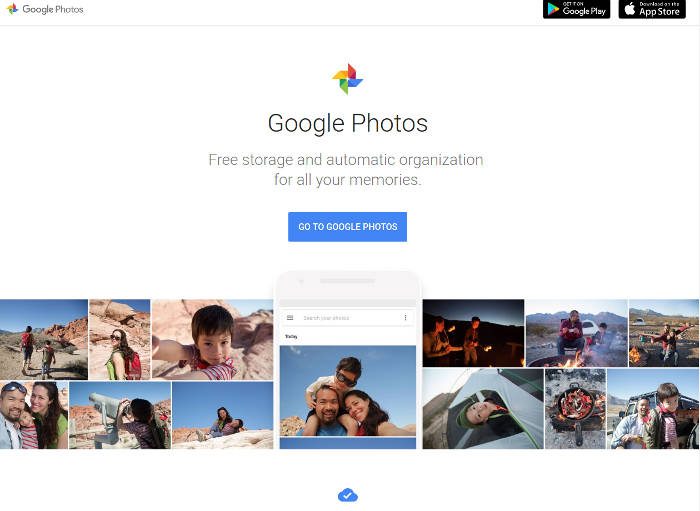
Task: Open photo of father and son by jeep
Action: coord(653,408)
